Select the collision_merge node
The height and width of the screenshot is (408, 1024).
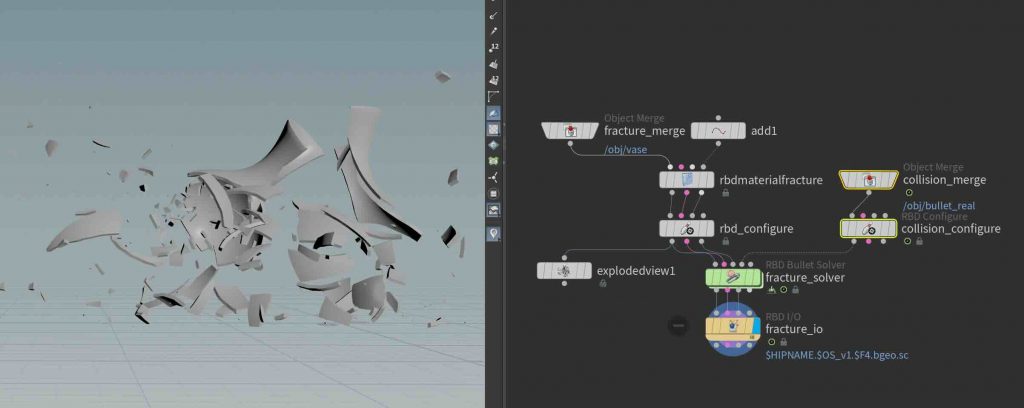coord(868,180)
